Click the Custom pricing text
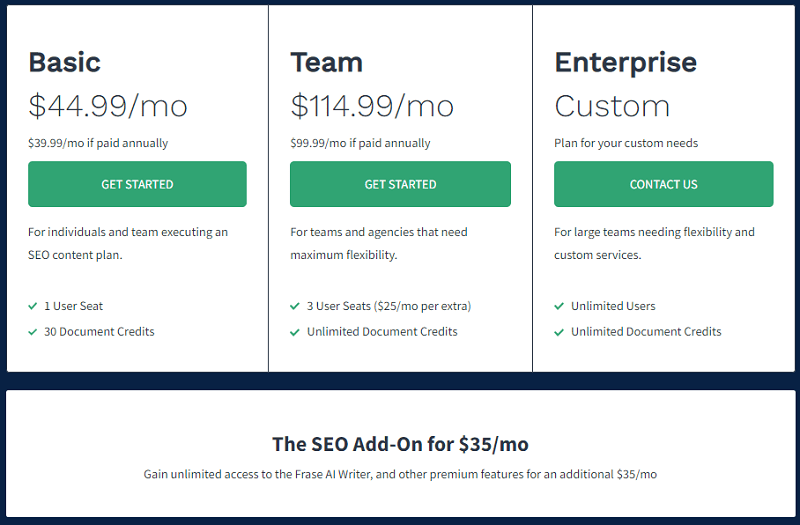 click(612, 106)
